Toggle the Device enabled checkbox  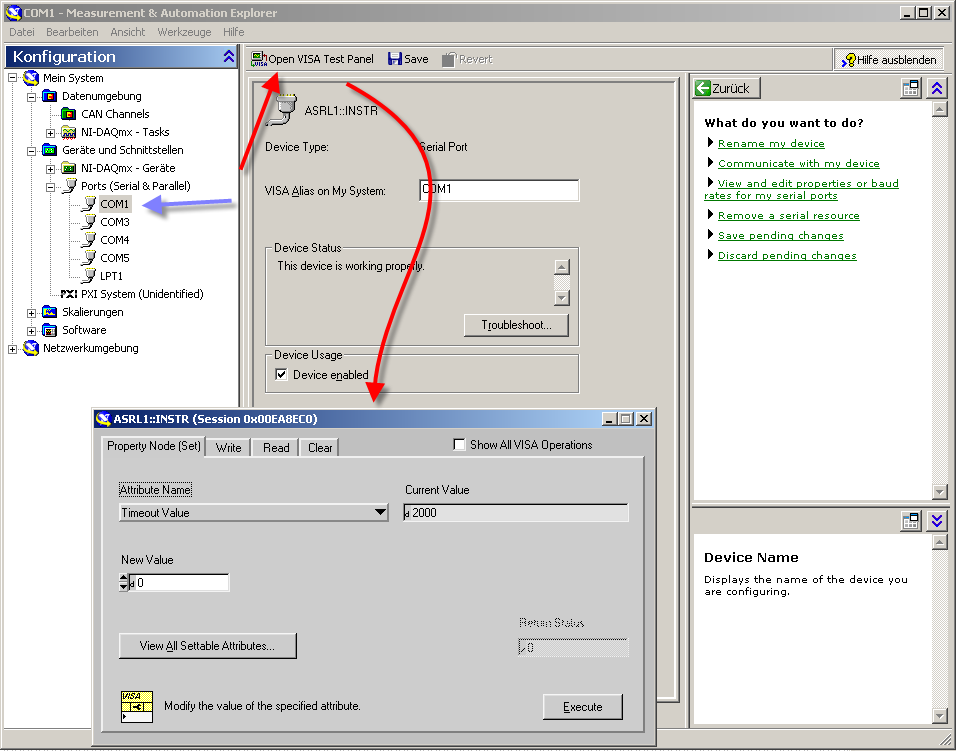pyautogui.click(x=281, y=374)
